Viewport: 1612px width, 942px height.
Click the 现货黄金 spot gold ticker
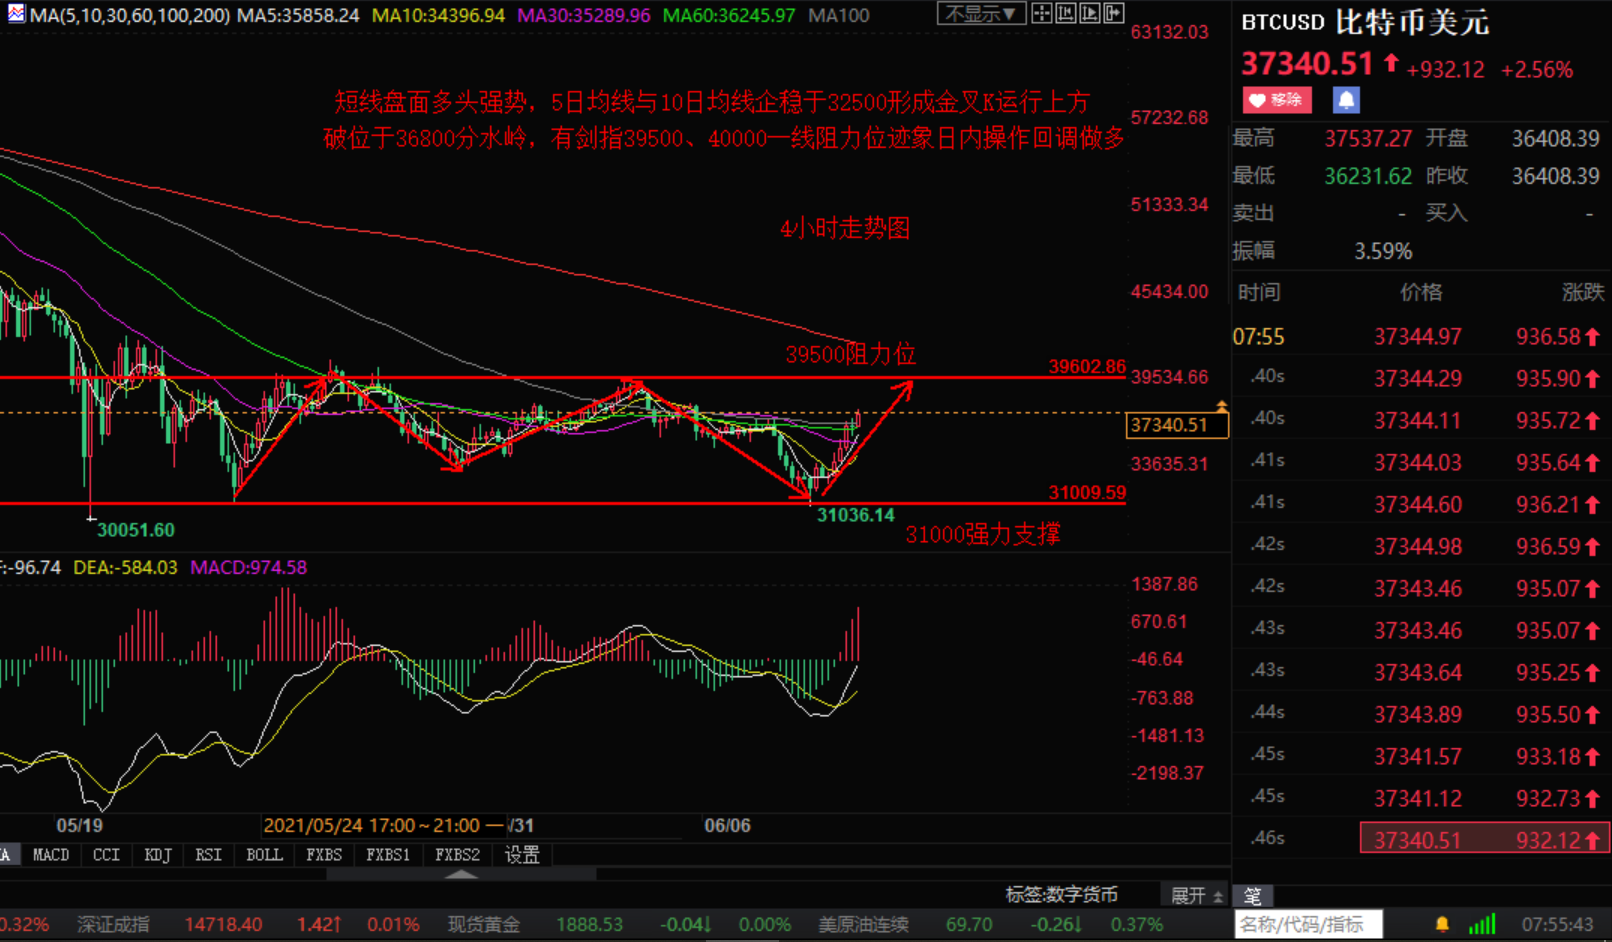coord(484,925)
